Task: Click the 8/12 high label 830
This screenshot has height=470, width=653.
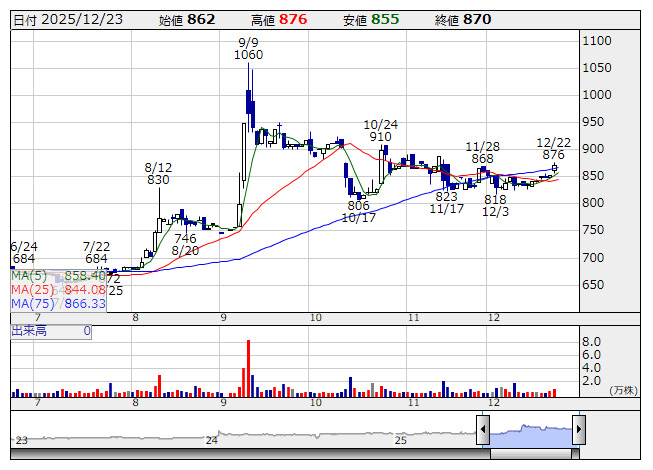Action: 158,180
